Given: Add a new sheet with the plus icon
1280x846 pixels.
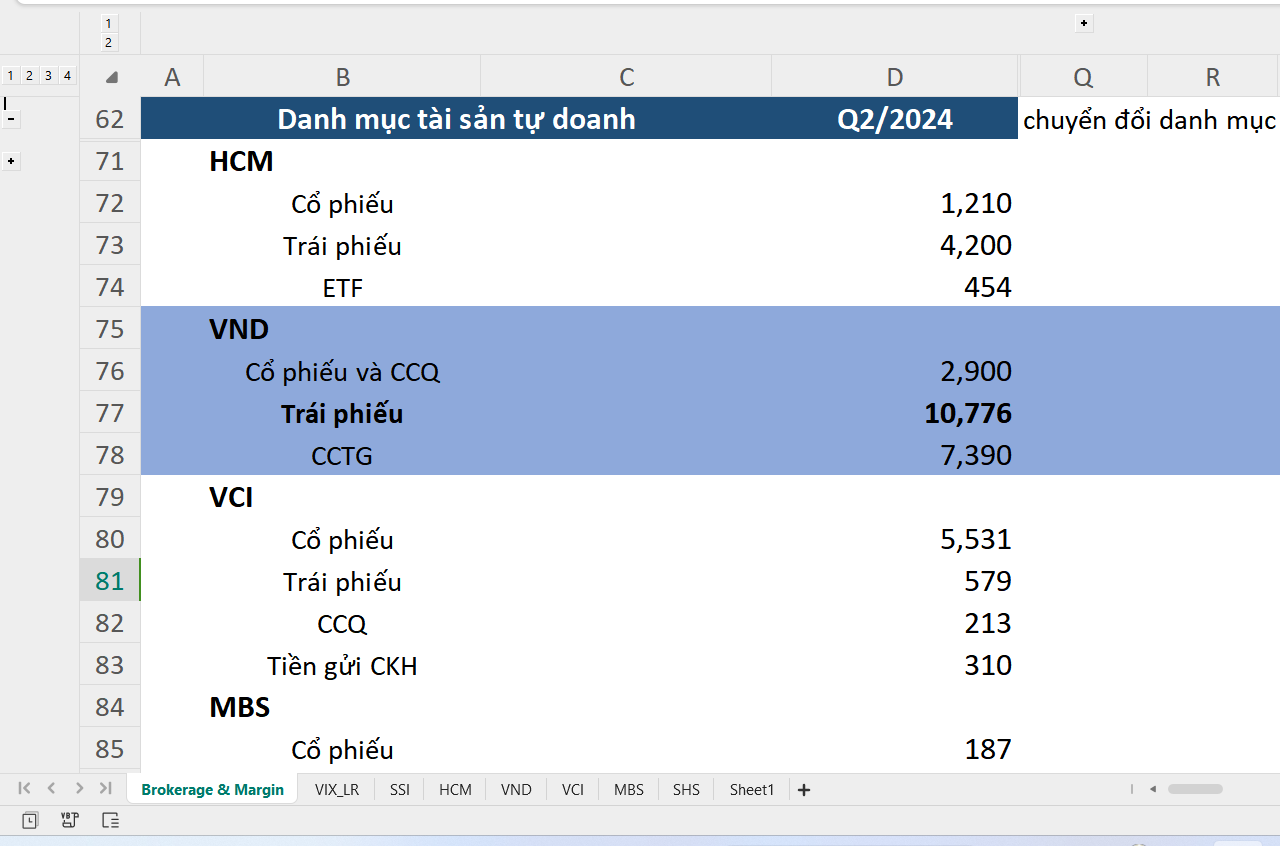Looking at the screenshot, I should 804,790.
